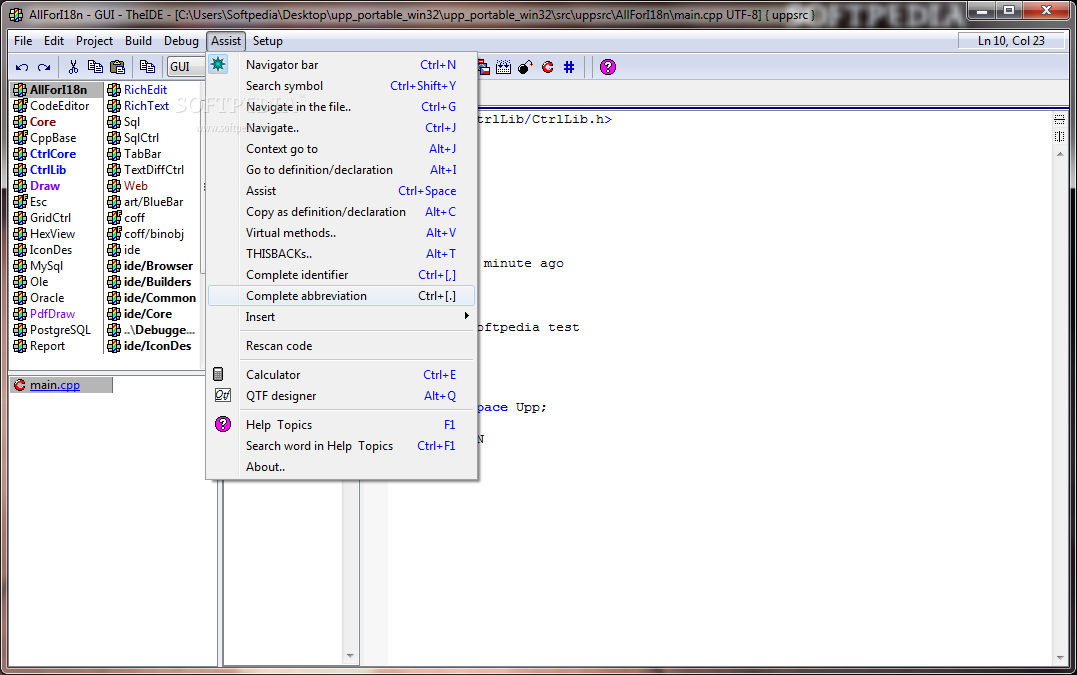Click the blue hash icon in toolbar
This screenshot has width=1077, height=675.
[x=569, y=67]
